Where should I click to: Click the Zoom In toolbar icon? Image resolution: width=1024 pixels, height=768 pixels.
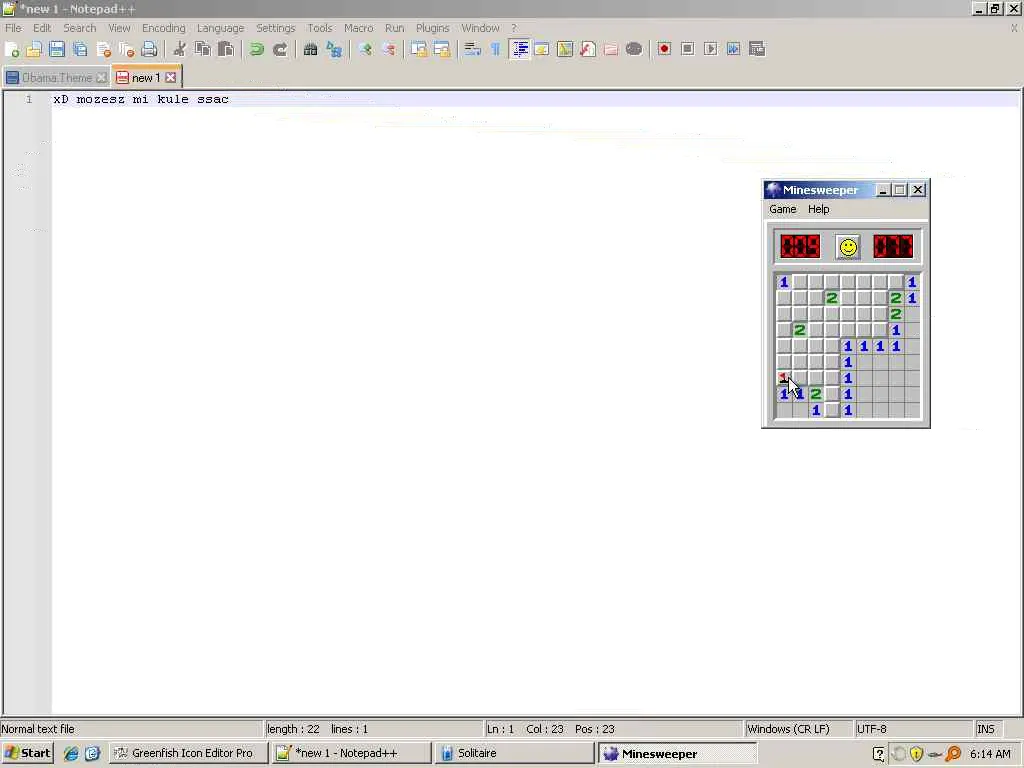[365, 49]
